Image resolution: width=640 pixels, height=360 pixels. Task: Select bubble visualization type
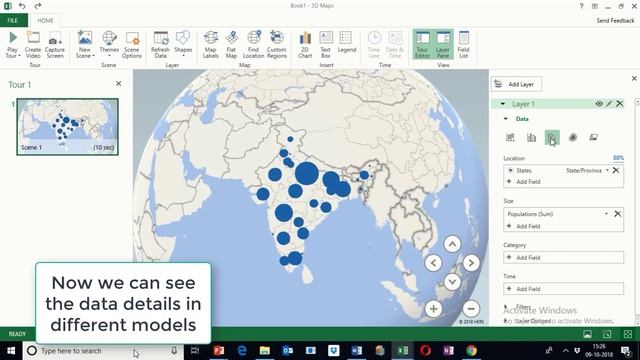[552, 138]
